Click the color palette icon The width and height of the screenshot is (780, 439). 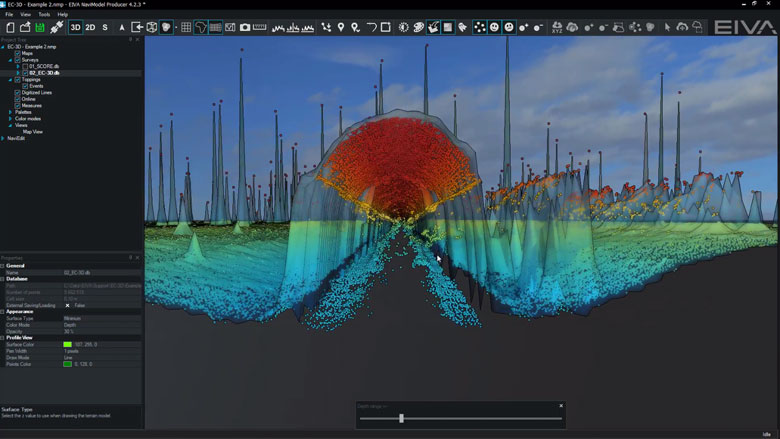pyautogui.click(x=418, y=27)
